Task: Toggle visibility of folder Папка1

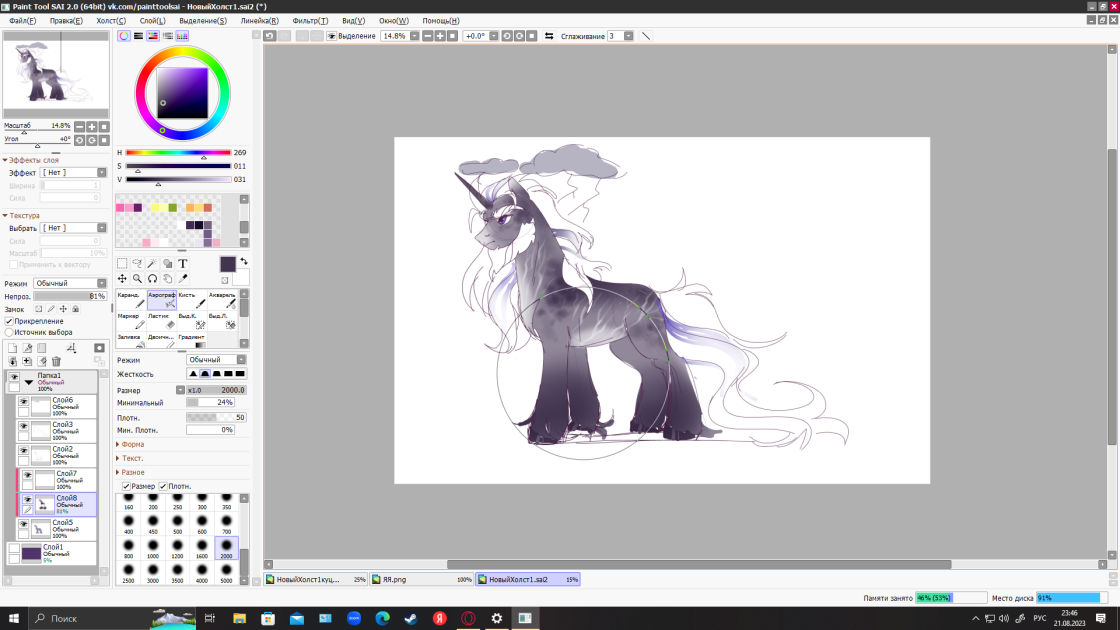Action: coord(14,377)
